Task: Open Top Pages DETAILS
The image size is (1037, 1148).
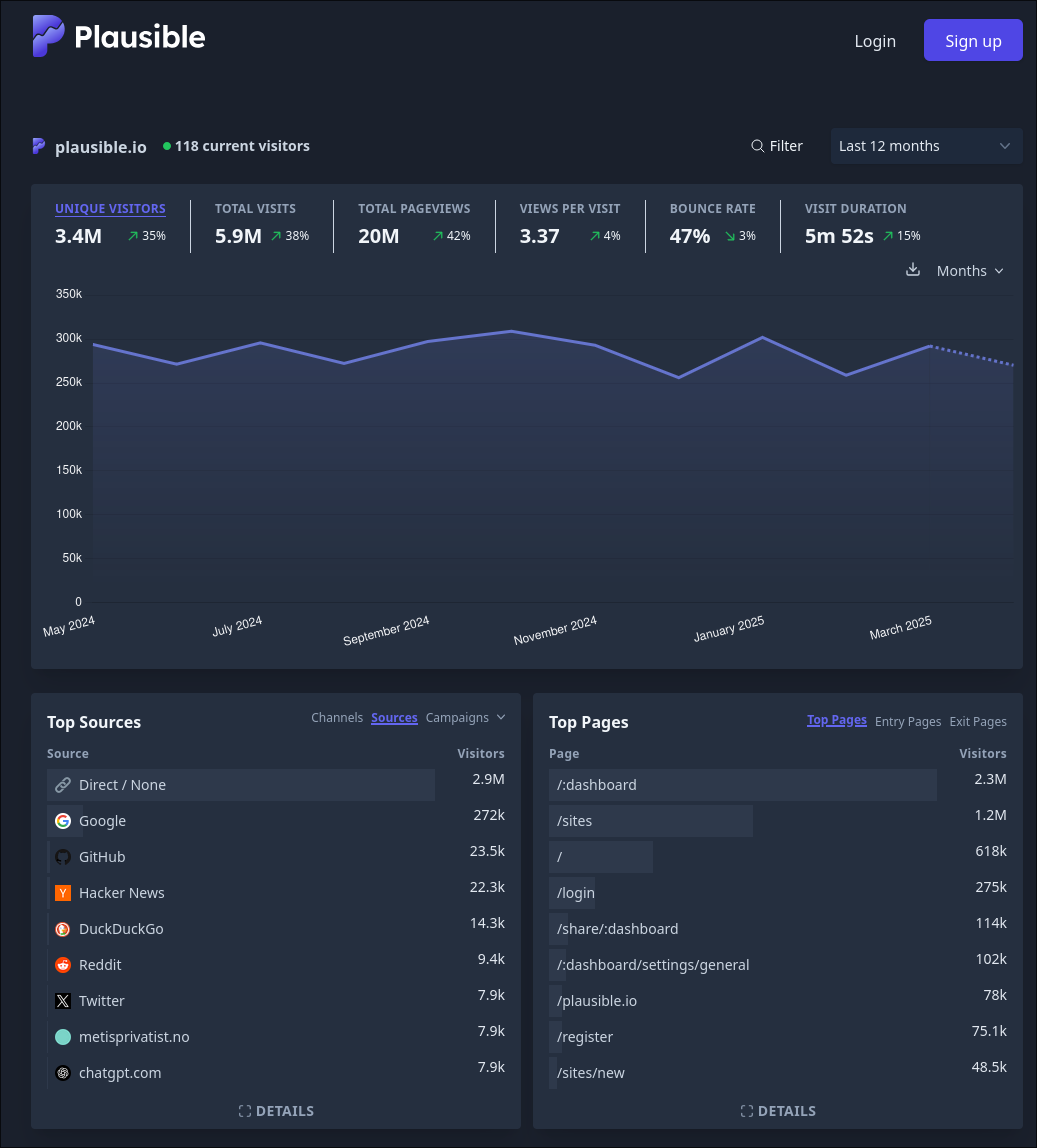Action: tap(778, 1111)
